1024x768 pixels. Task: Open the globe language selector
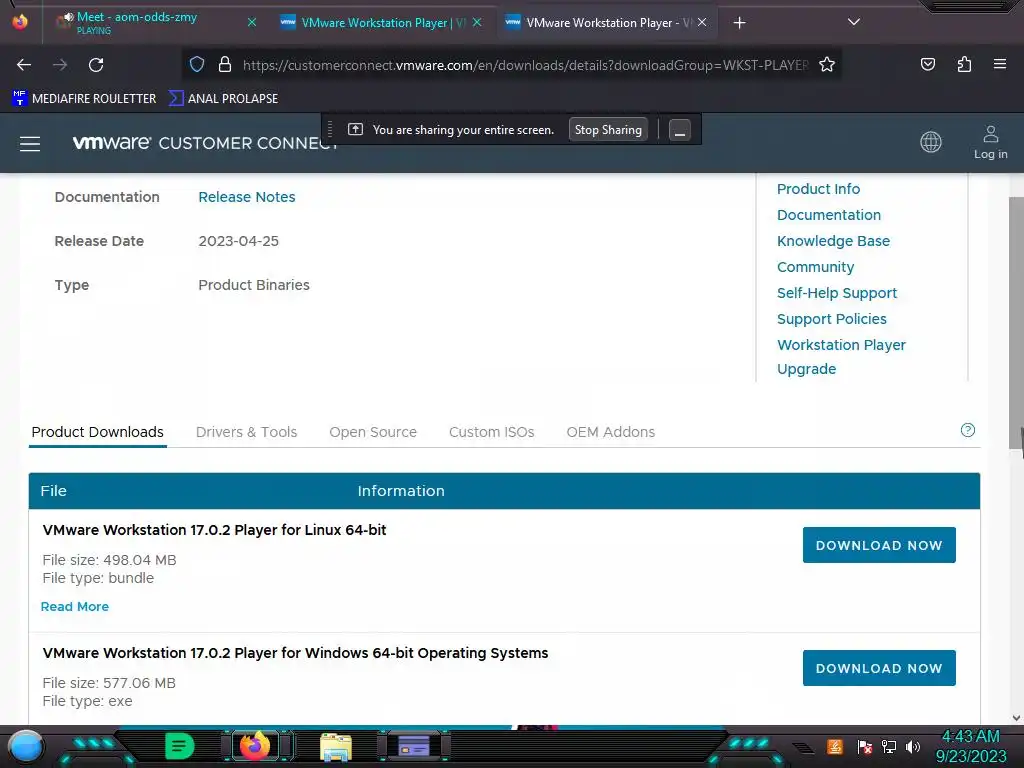(x=931, y=142)
